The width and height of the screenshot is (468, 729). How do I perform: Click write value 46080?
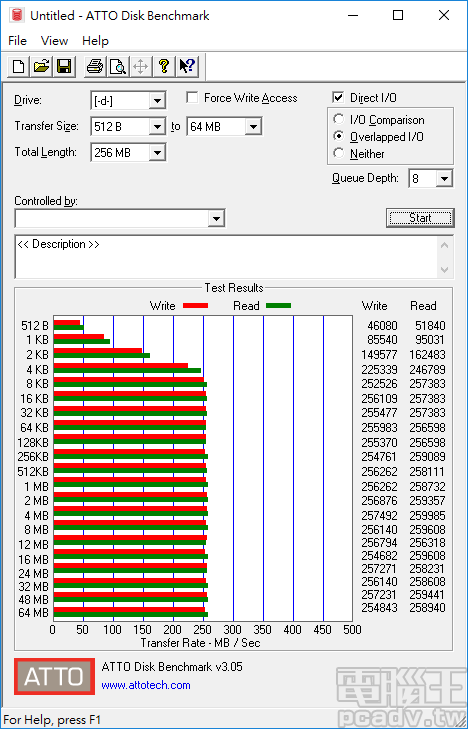coord(383,326)
